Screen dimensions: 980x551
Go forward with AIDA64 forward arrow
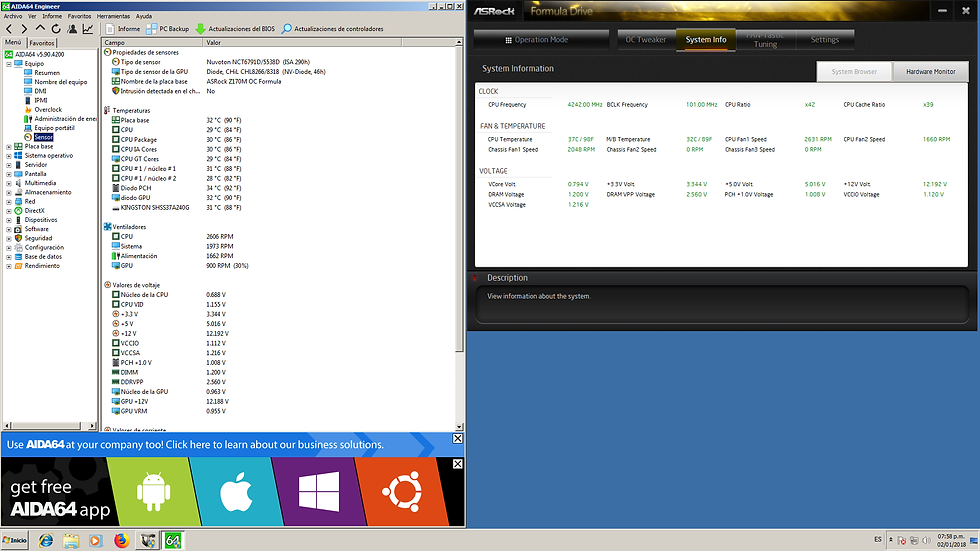click(24, 29)
